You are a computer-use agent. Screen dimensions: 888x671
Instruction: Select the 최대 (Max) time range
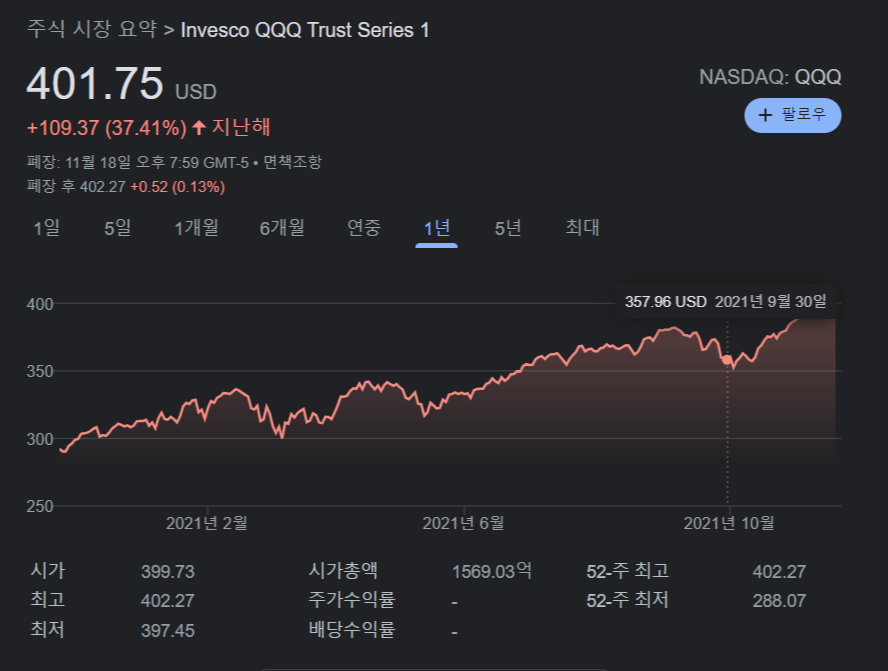582,228
